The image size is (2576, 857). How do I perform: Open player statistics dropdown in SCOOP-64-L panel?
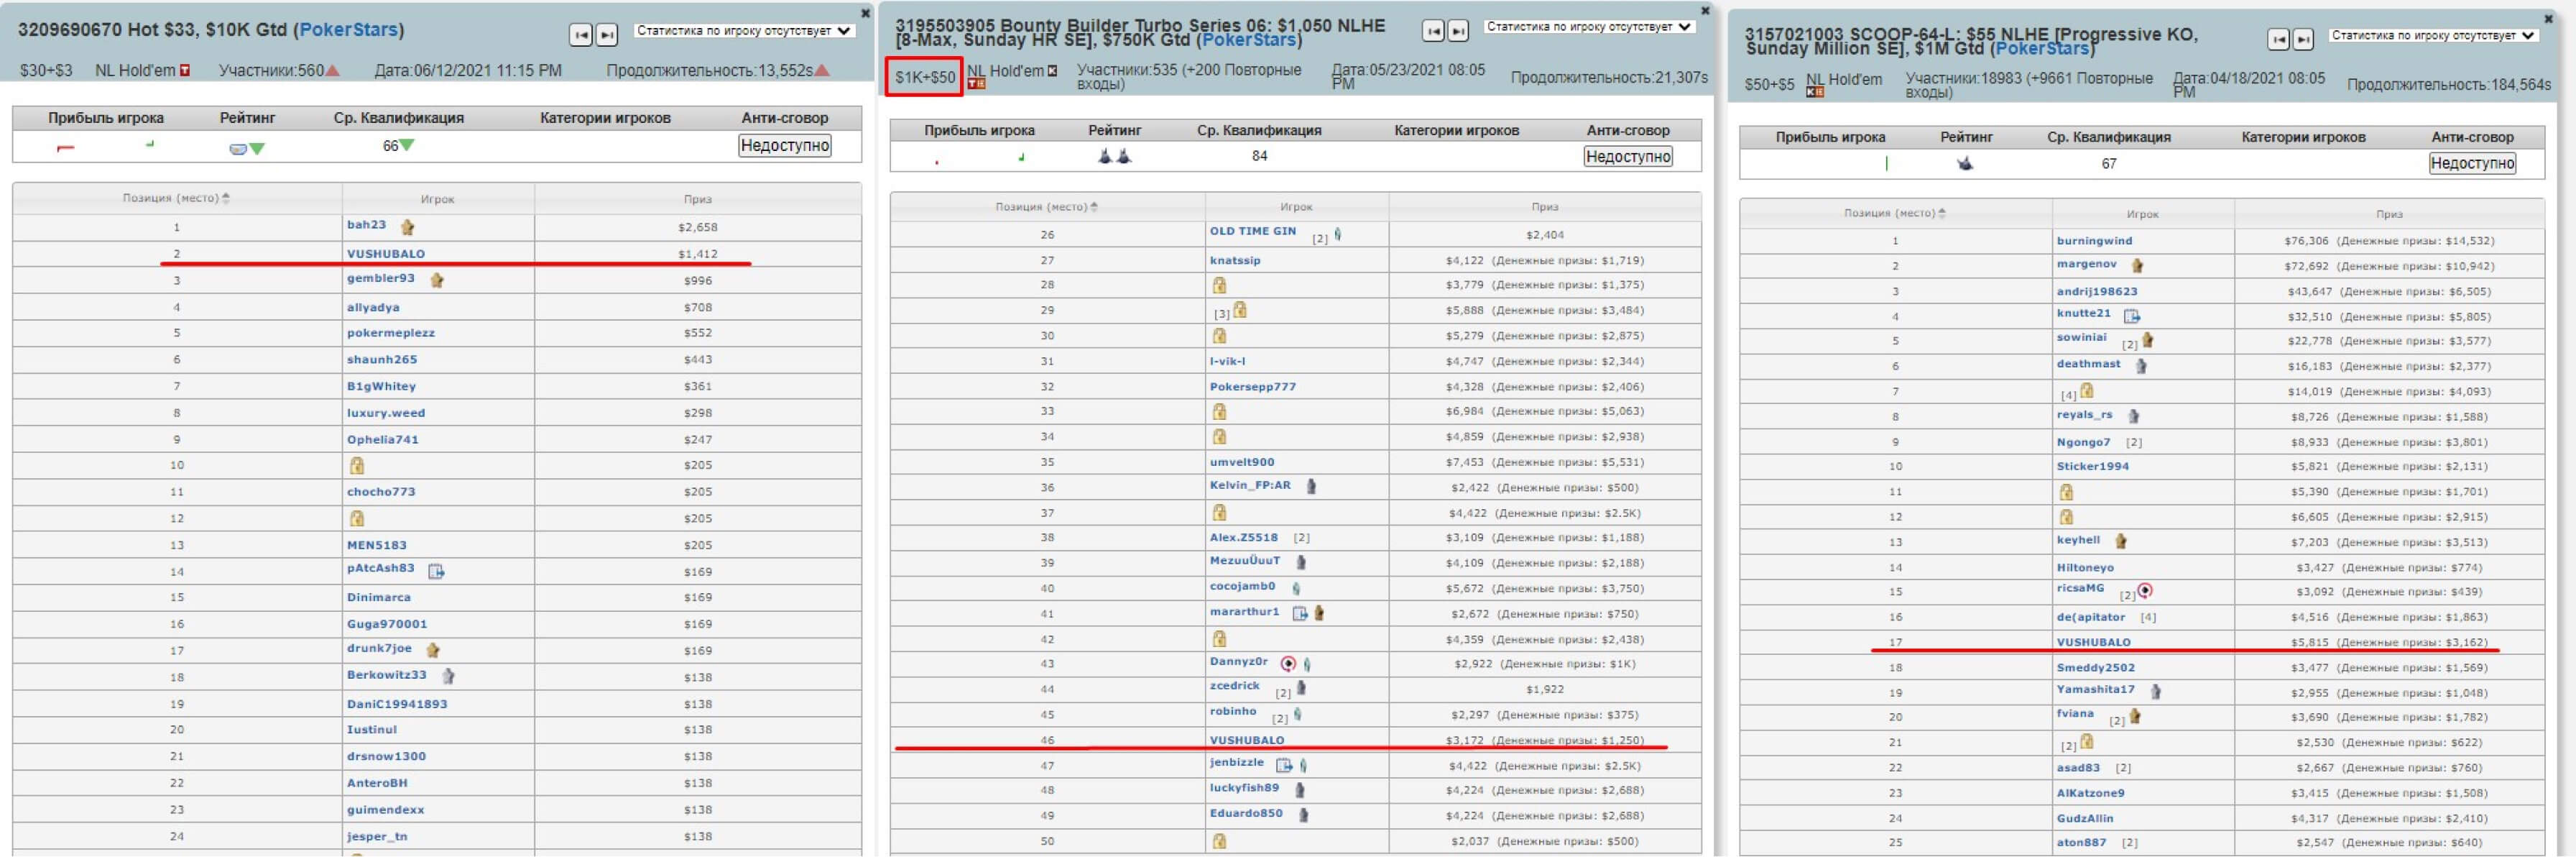pyautogui.click(x=2434, y=35)
